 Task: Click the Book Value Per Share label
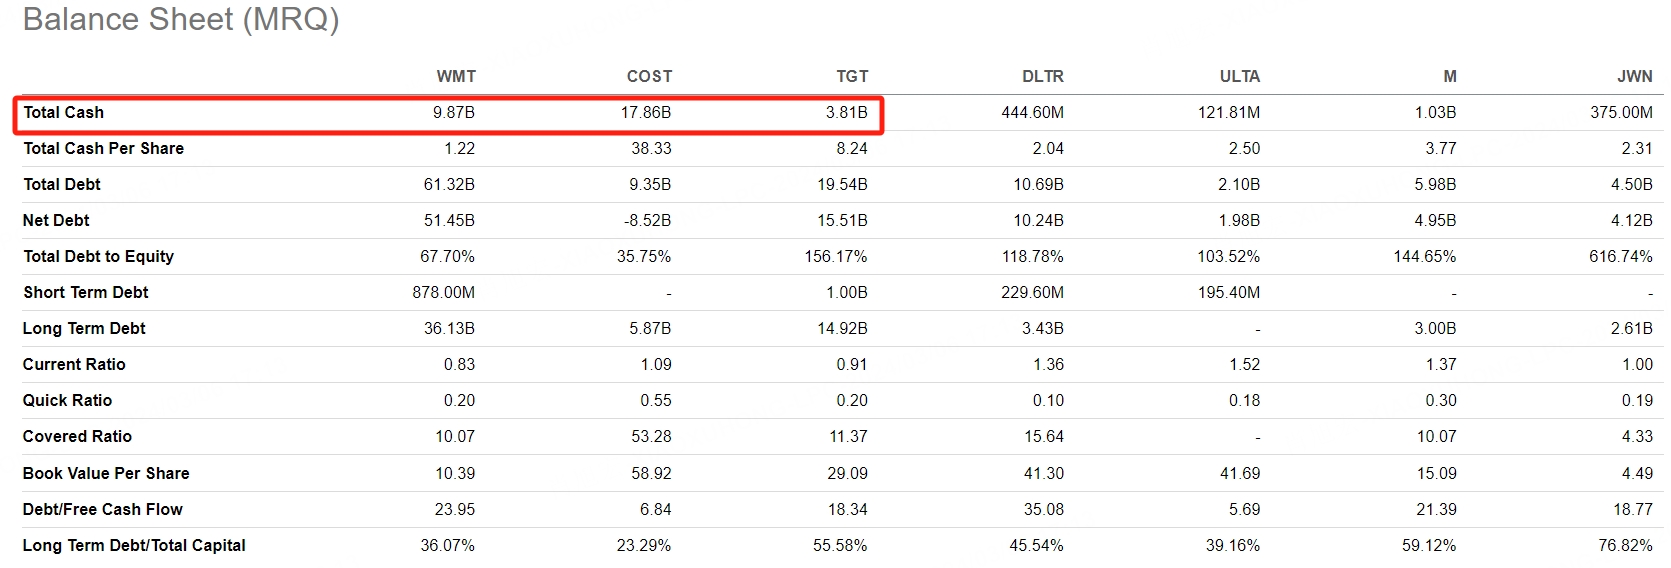(106, 473)
